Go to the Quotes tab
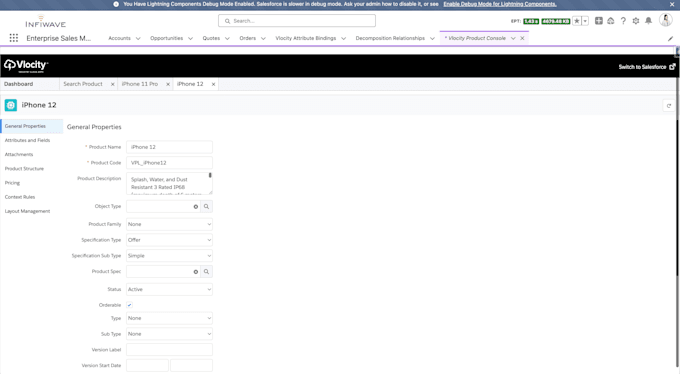Screen dimensions: 680x374 (x=211, y=38)
